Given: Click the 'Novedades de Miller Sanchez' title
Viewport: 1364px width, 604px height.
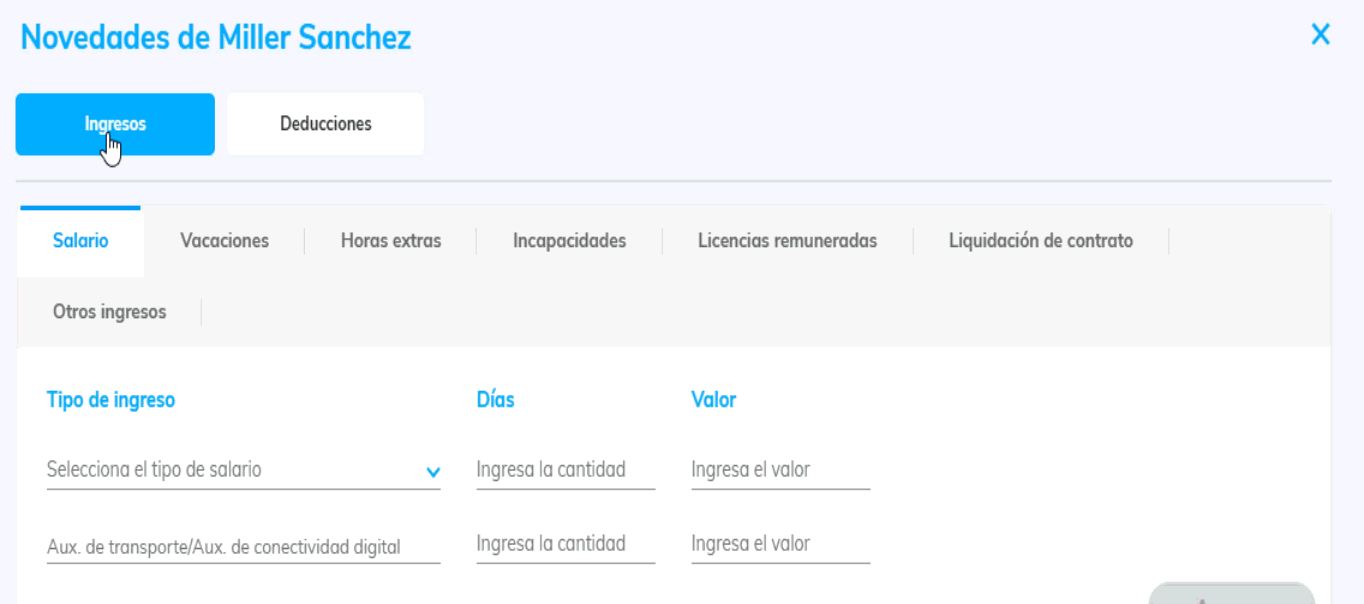Looking at the screenshot, I should click(x=216, y=38).
